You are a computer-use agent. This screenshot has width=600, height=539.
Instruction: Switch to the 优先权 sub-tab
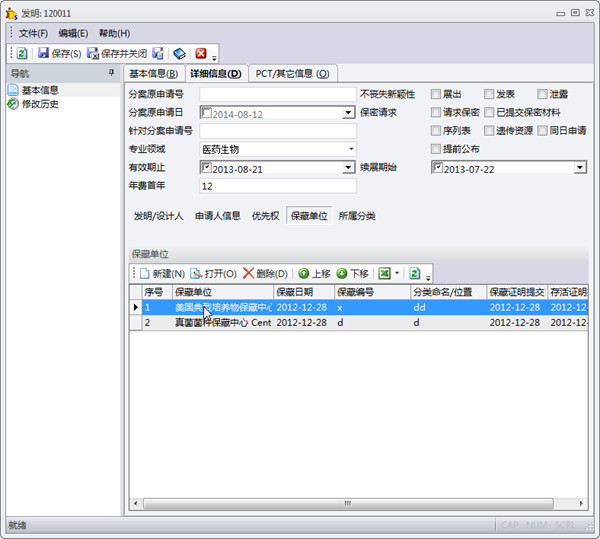point(265,216)
